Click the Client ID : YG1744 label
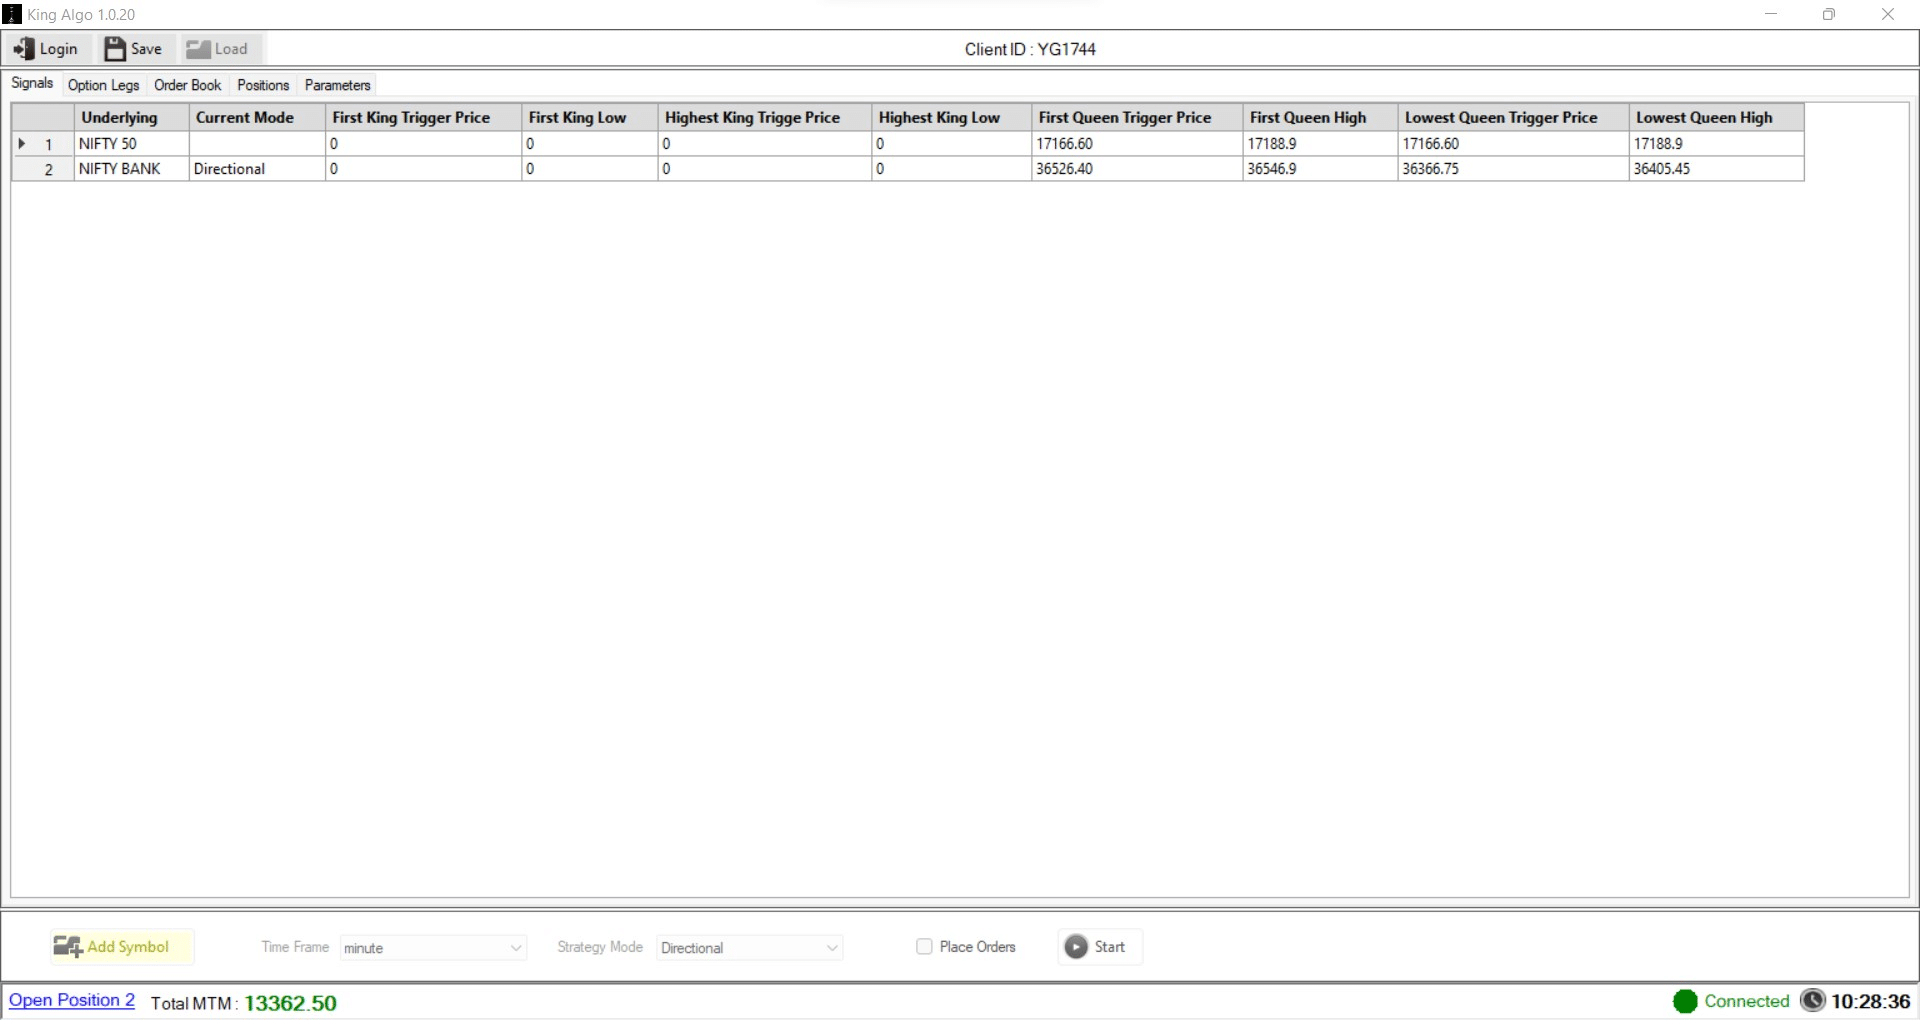Image resolution: width=1920 pixels, height=1020 pixels. pyautogui.click(x=1030, y=49)
